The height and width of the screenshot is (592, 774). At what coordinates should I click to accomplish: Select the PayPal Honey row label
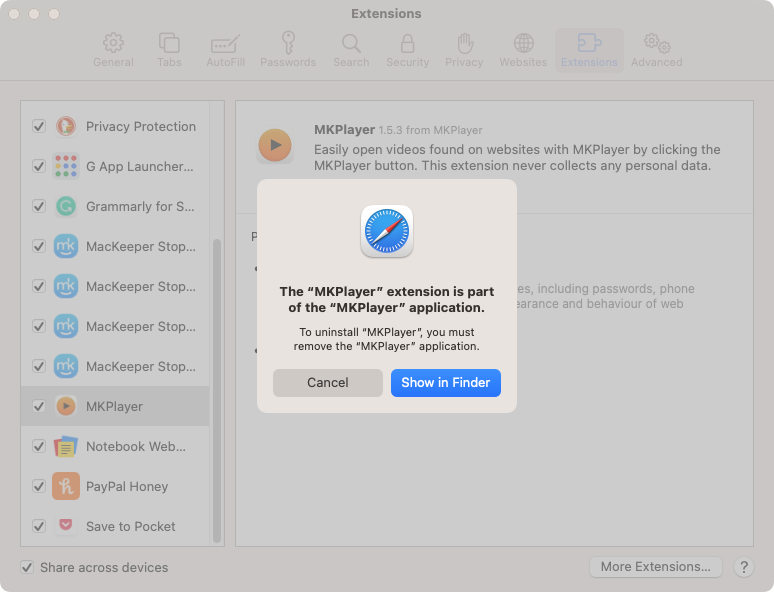coord(127,486)
